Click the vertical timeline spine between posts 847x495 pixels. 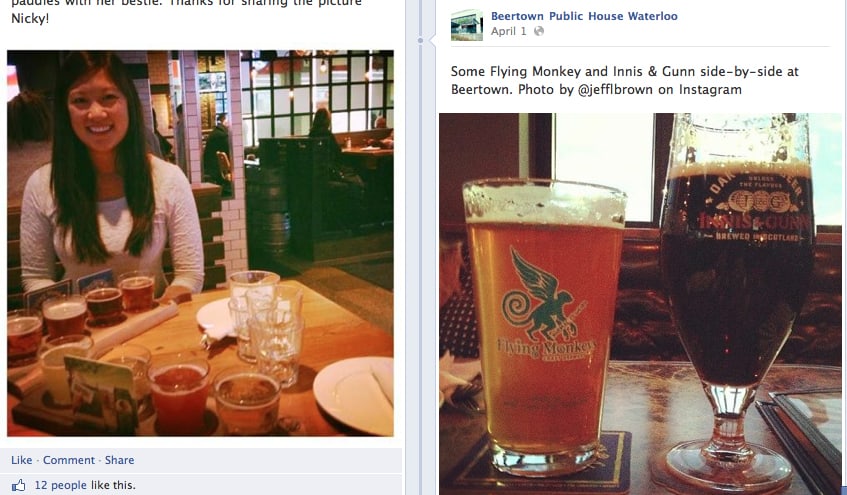pyautogui.click(x=420, y=270)
